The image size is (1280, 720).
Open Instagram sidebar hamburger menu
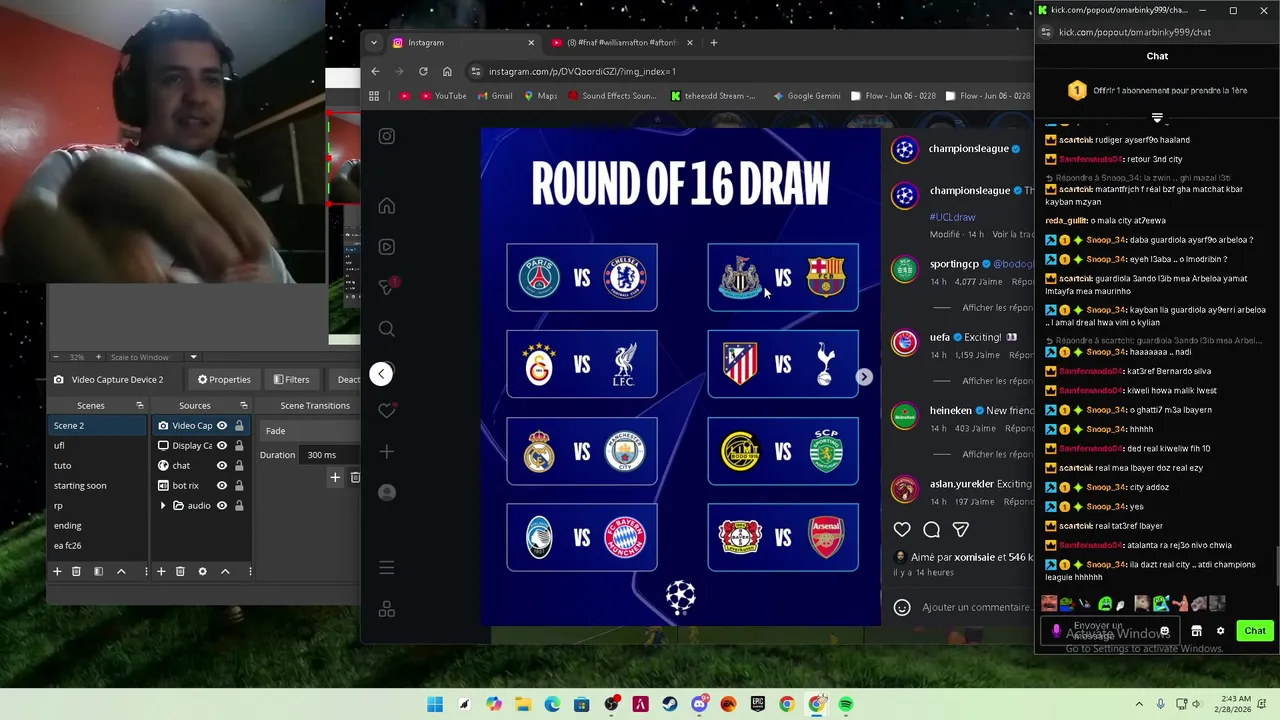coord(387,568)
